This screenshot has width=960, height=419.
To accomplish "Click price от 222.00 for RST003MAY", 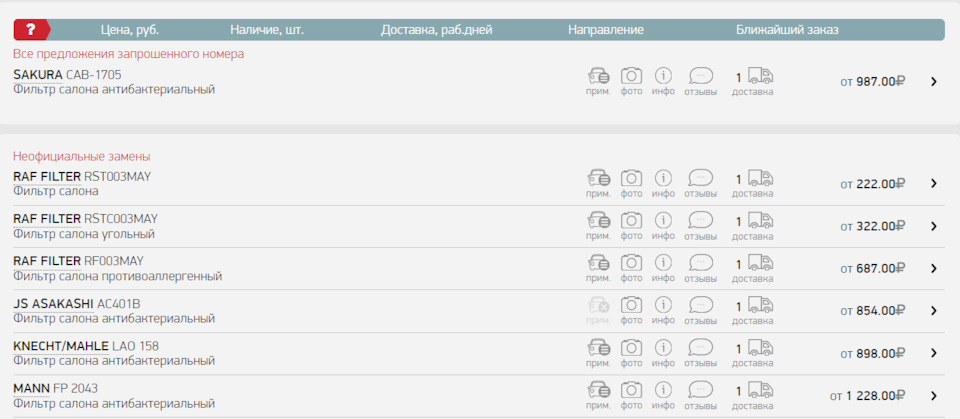I will [873, 183].
